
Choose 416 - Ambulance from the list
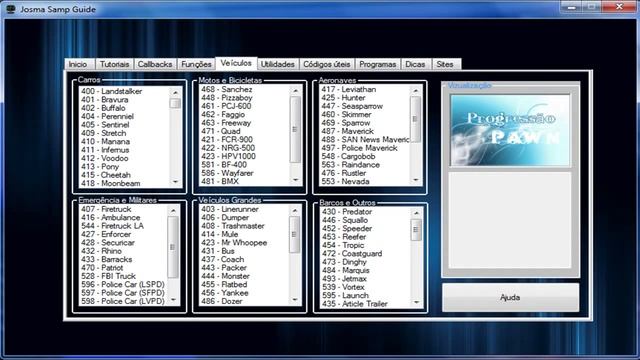pyautogui.click(x=111, y=218)
